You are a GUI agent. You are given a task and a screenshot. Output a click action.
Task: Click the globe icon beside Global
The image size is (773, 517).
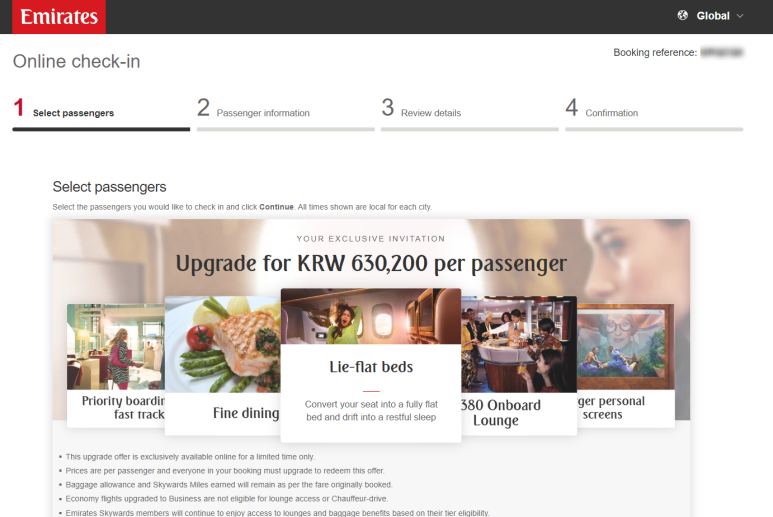point(682,15)
